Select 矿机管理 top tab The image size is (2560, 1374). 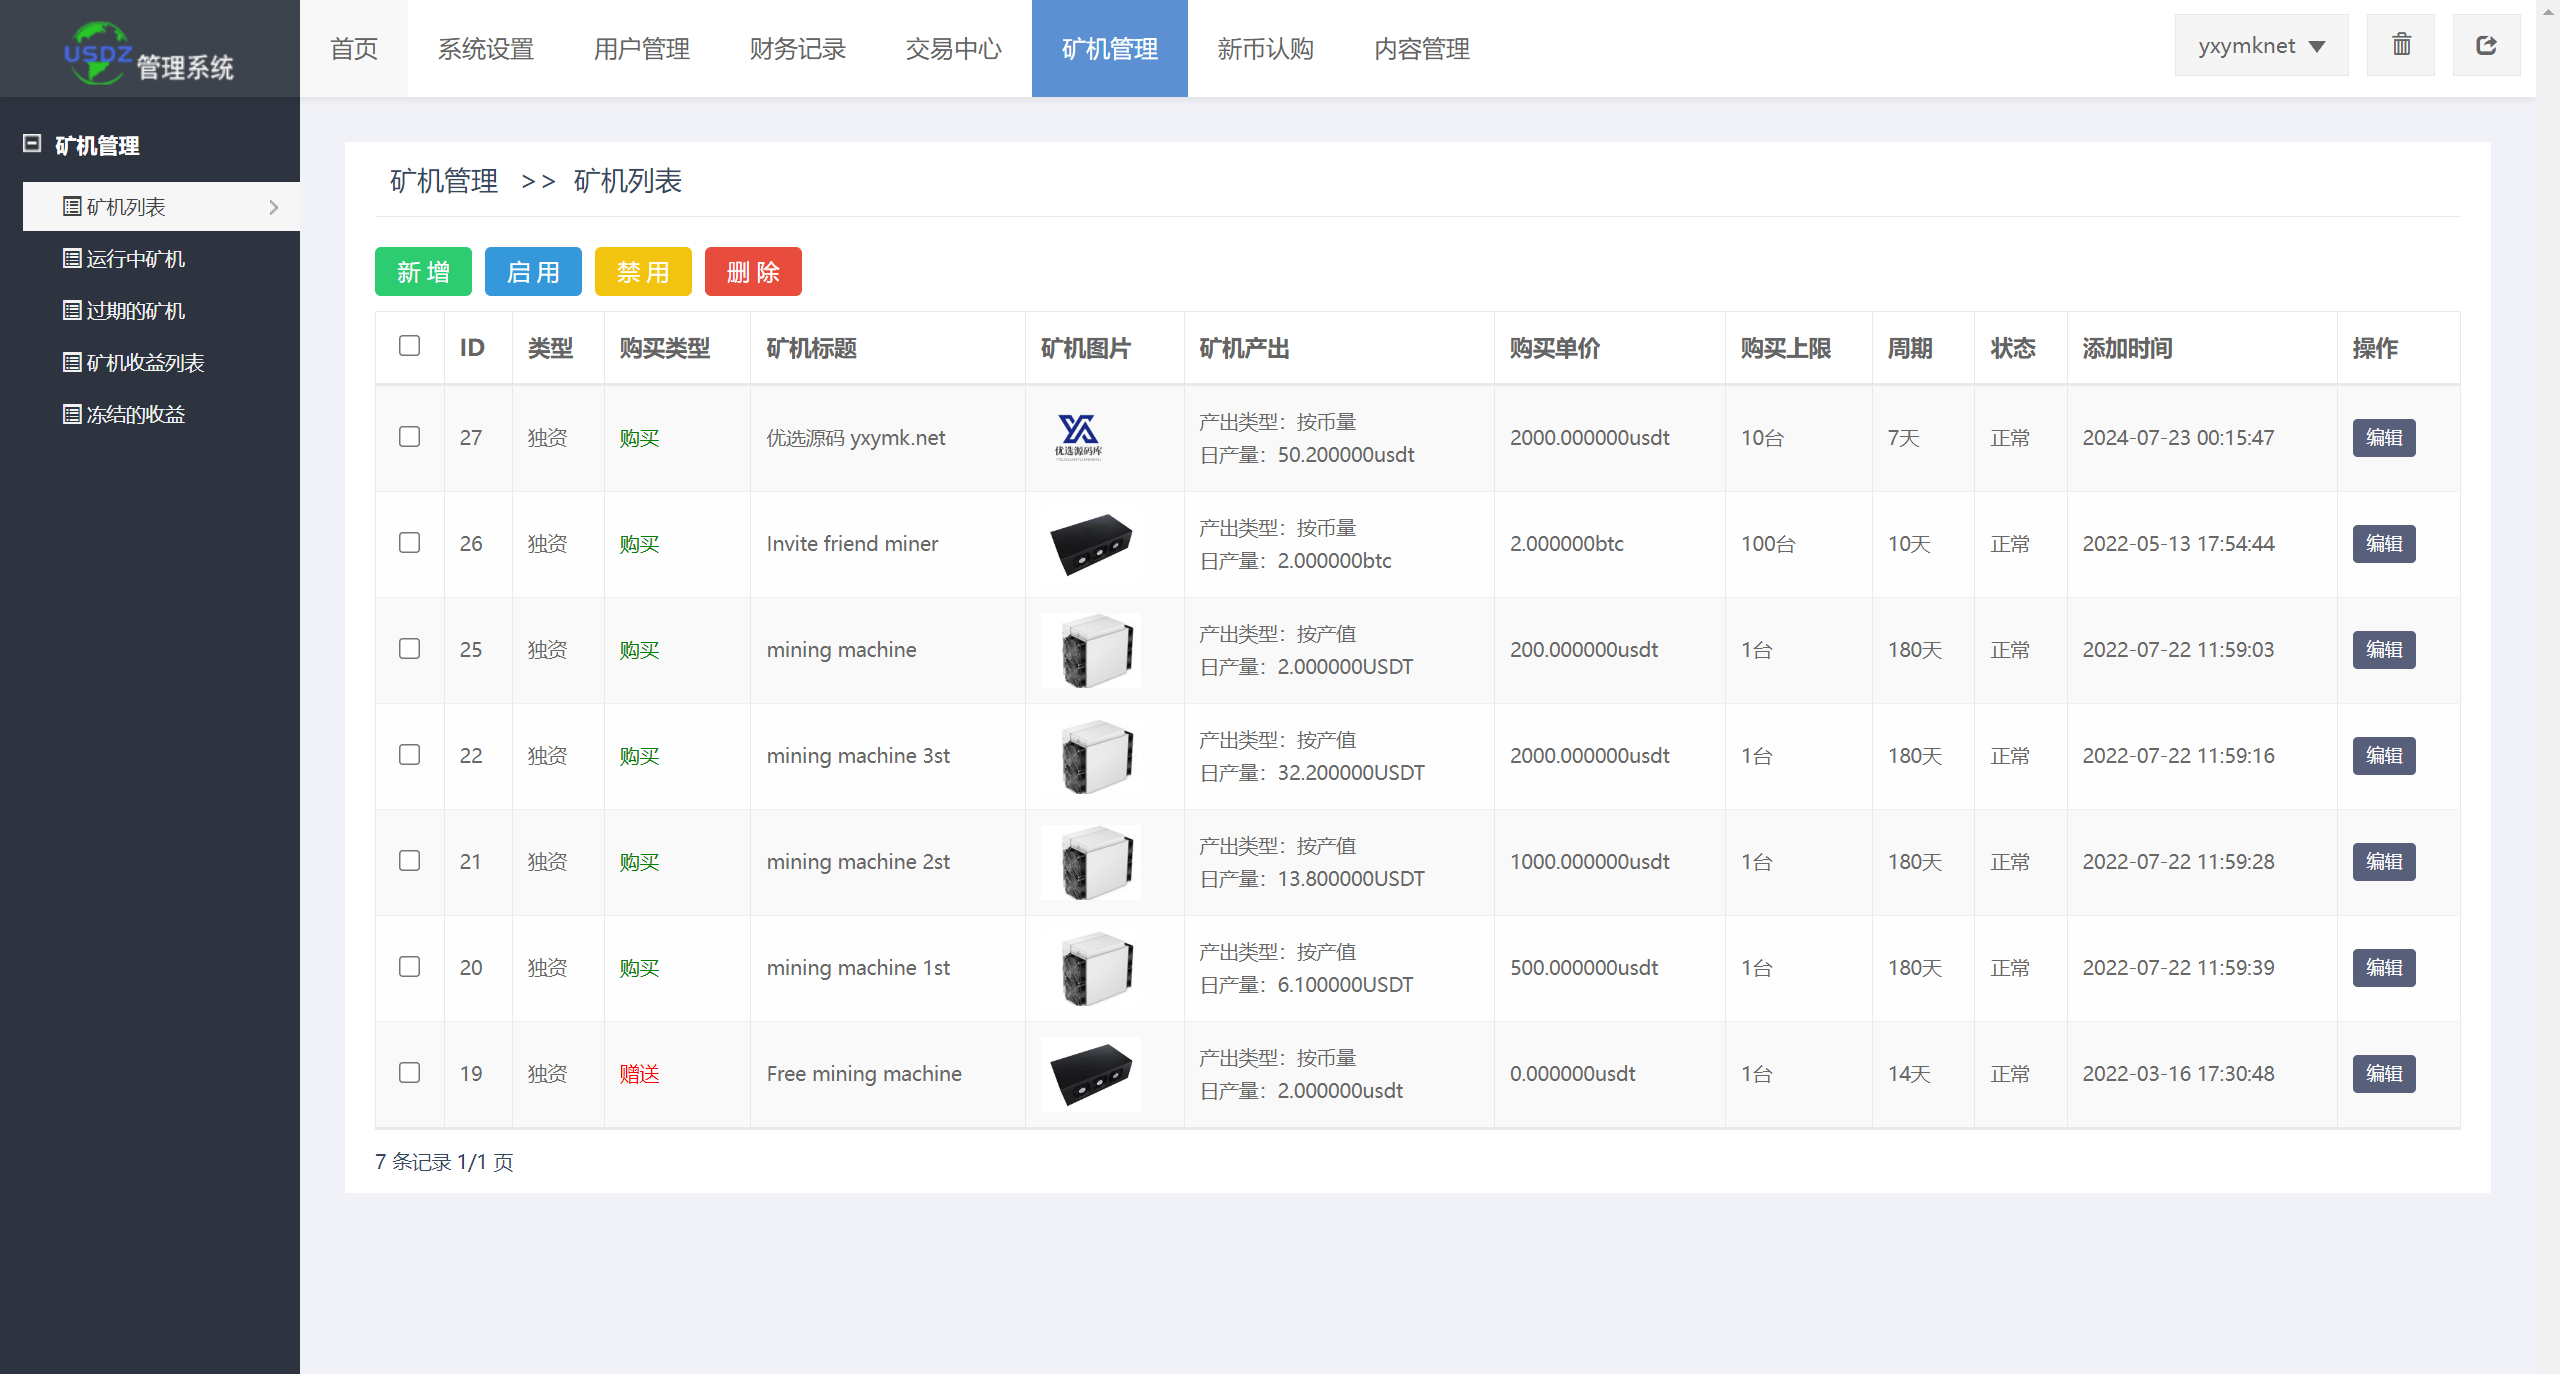point(1110,48)
